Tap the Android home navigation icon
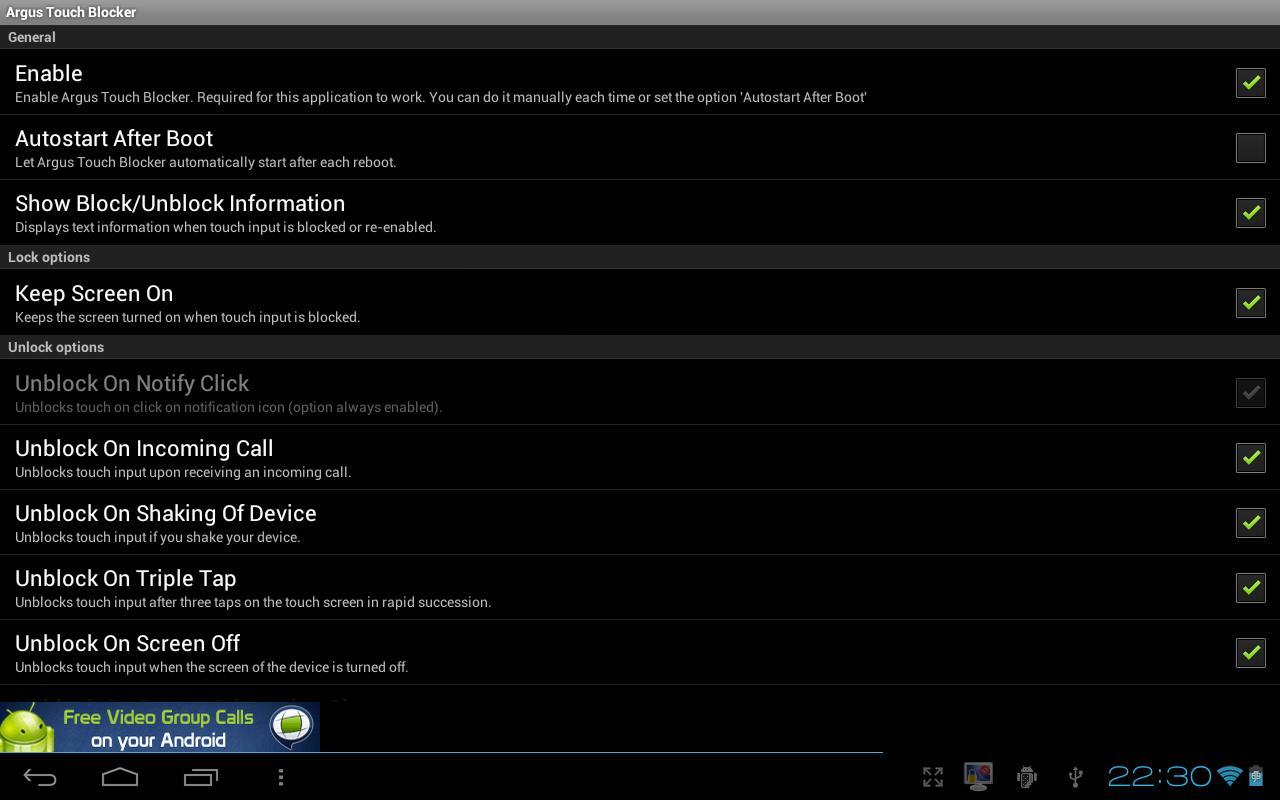Image resolution: width=1280 pixels, height=800 pixels. pyautogui.click(x=120, y=777)
